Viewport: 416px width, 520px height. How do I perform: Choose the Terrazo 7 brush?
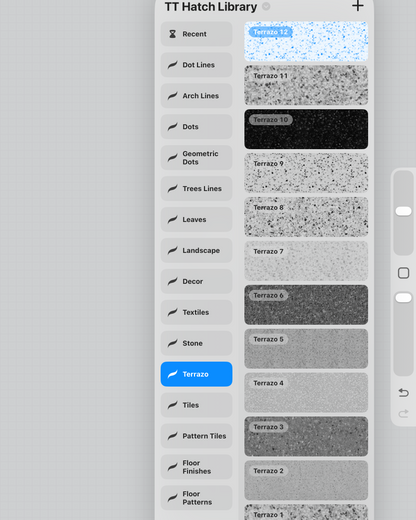[306, 261]
